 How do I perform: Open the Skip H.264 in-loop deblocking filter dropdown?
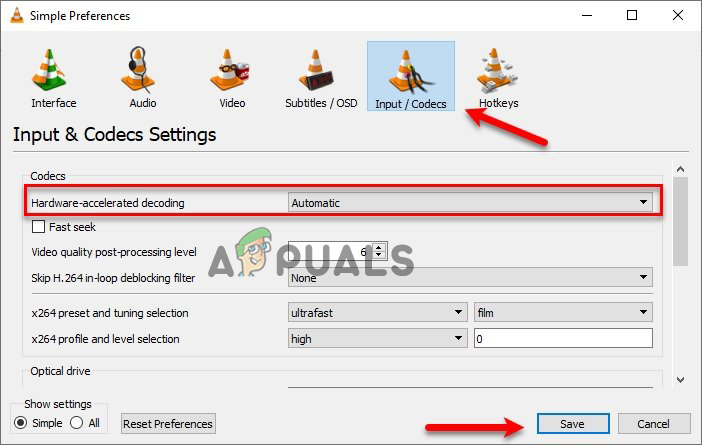coord(470,278)
